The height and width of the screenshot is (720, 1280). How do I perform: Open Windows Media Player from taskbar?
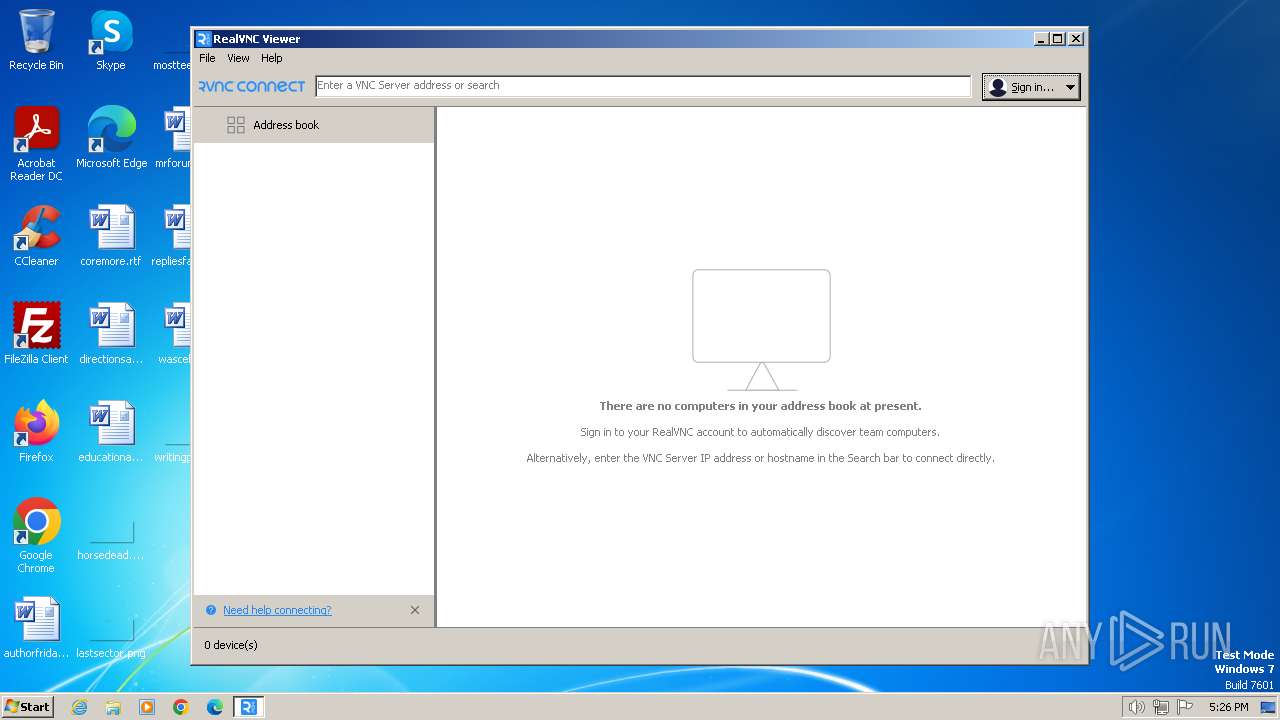coord(147,707)
